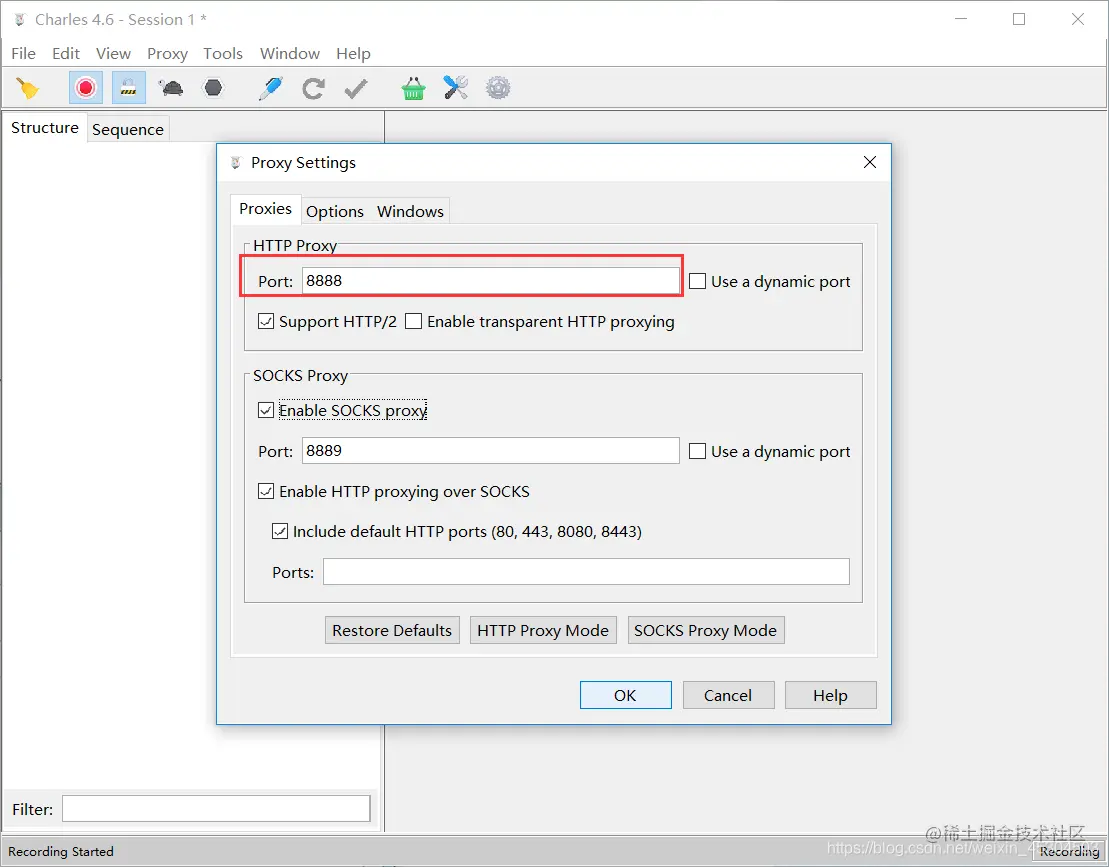The width and height of the screenshot is (1109, 867).
Task: Open the wrench tools icon
Action: click(455, 88)
